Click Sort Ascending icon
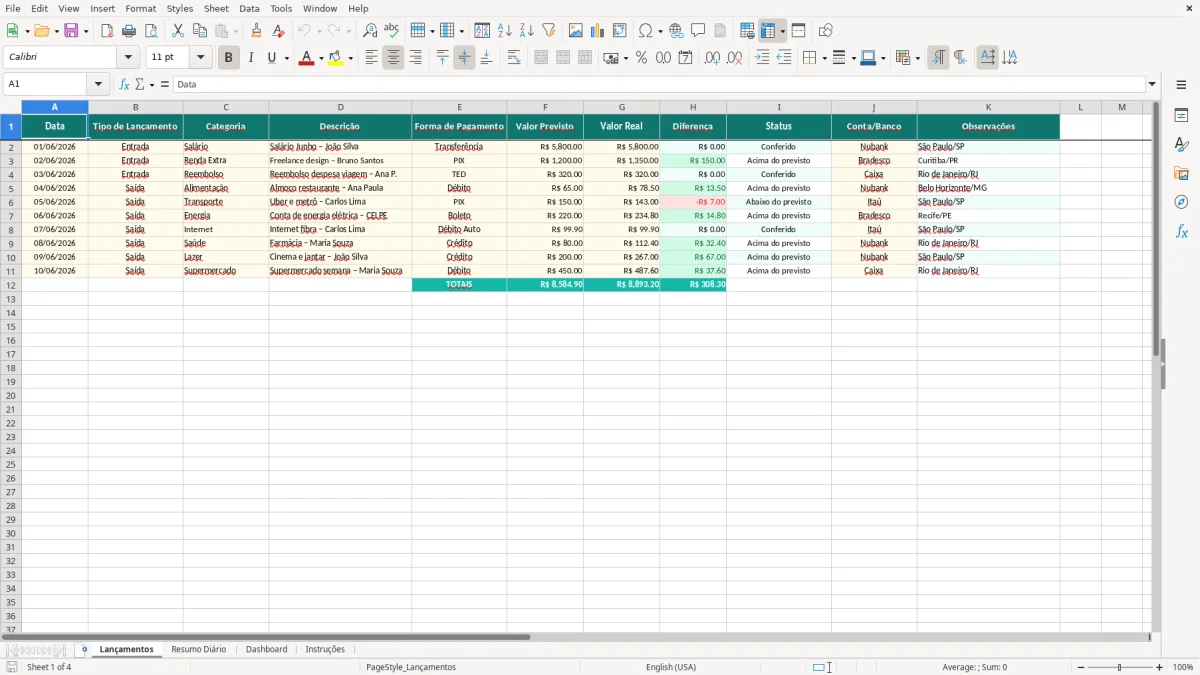Viewport: 1200px width, 675px height. coord(505,31)
